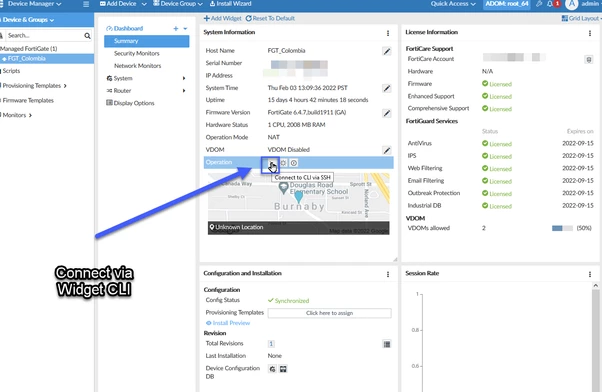Click the second Device Configuration DB icon
This screenshot has width=602, height=392.
pos(283,369)
